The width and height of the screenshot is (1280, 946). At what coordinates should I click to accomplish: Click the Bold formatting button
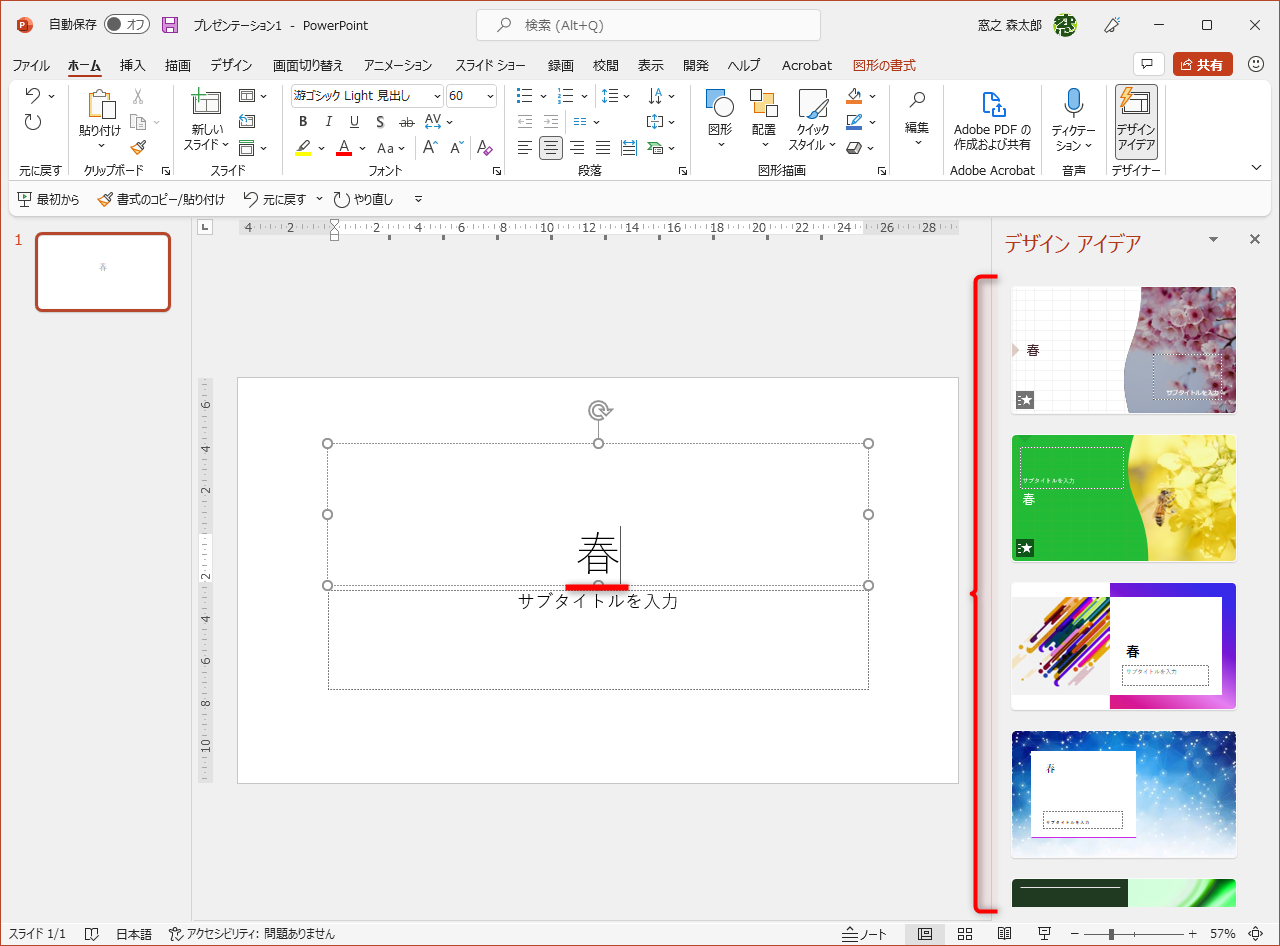click(303, 122)
